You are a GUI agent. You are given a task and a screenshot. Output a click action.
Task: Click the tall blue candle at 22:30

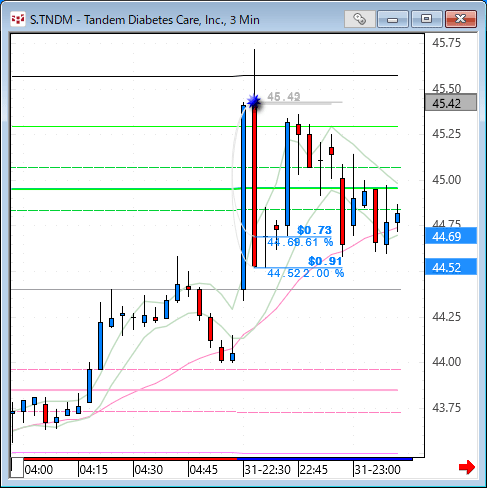(243, 197)
